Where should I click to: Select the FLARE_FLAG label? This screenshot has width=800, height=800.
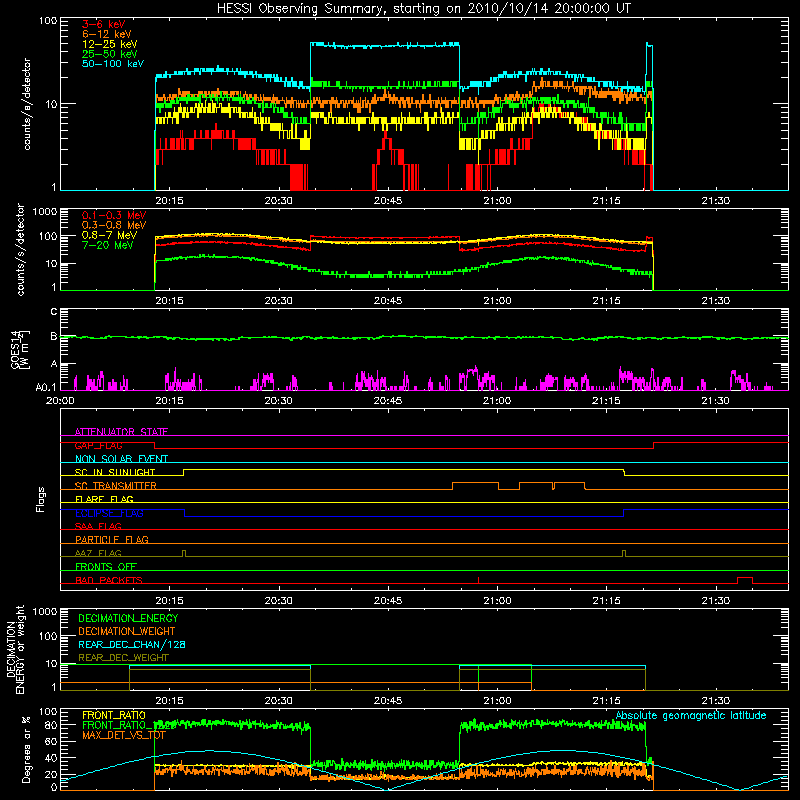pos(104,499)
